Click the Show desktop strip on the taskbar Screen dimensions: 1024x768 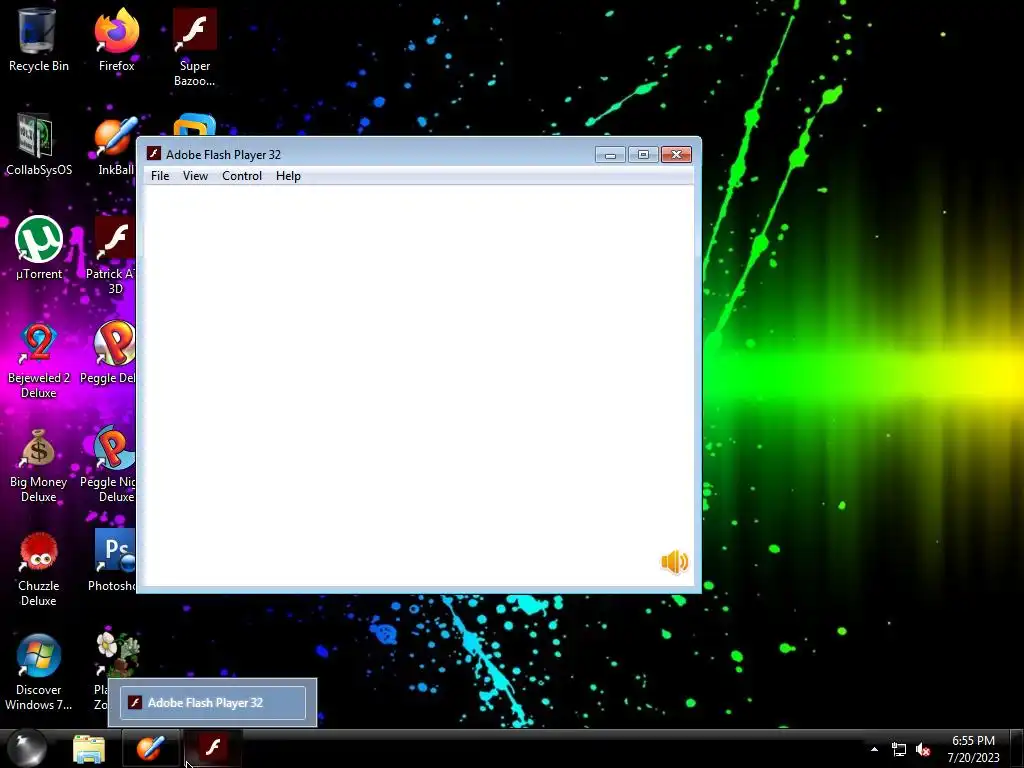point(1017,749)
